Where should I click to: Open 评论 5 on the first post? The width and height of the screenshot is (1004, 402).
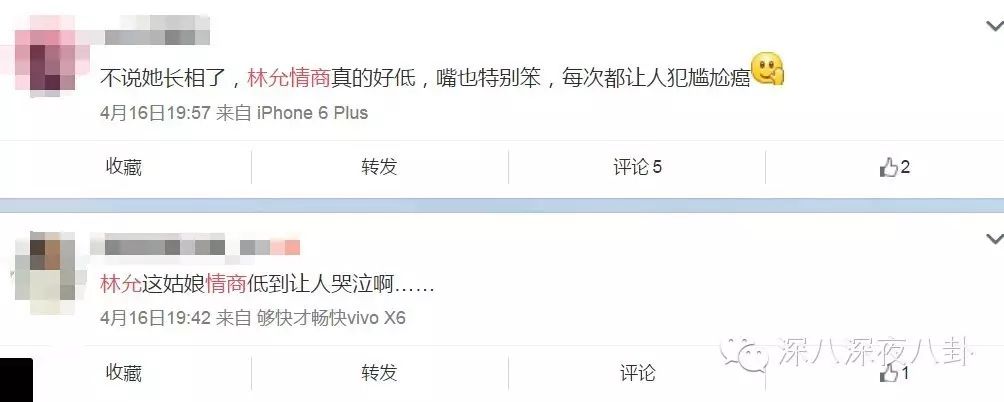[x=637, y=168]
